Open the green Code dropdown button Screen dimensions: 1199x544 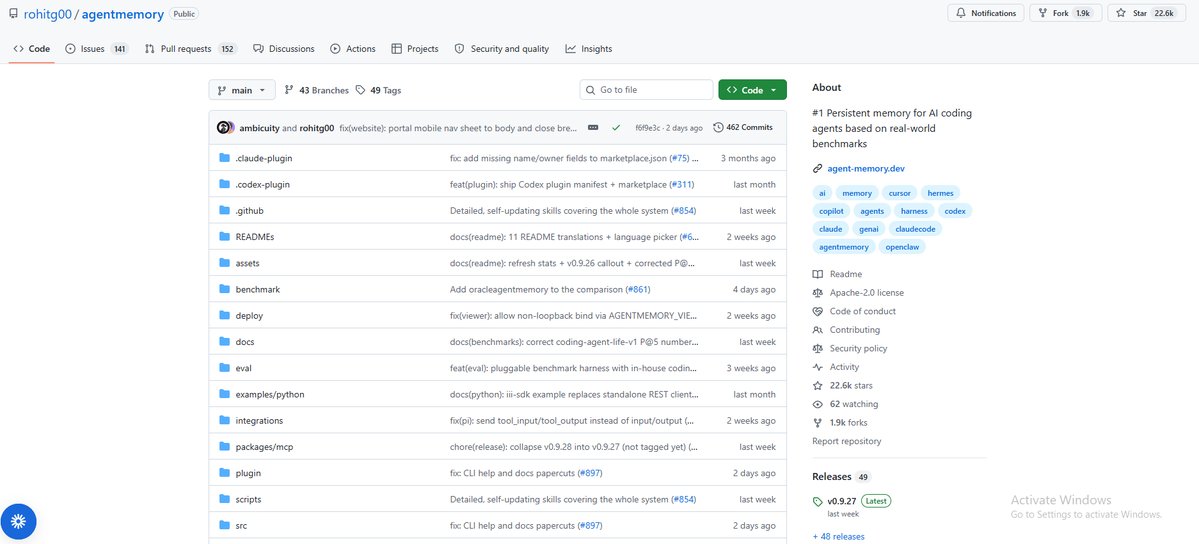pyautogui.click(x=752, y=90)
